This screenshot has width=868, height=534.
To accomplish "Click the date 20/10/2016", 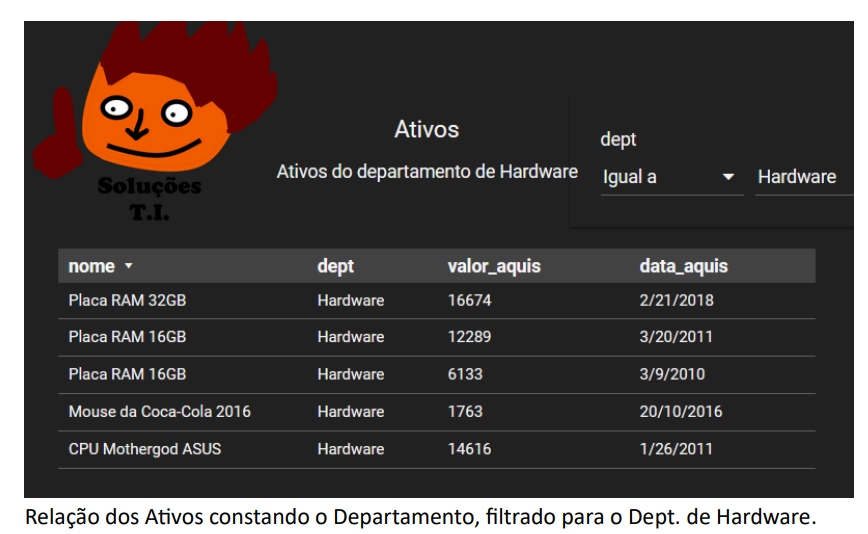I will (681, 412).
